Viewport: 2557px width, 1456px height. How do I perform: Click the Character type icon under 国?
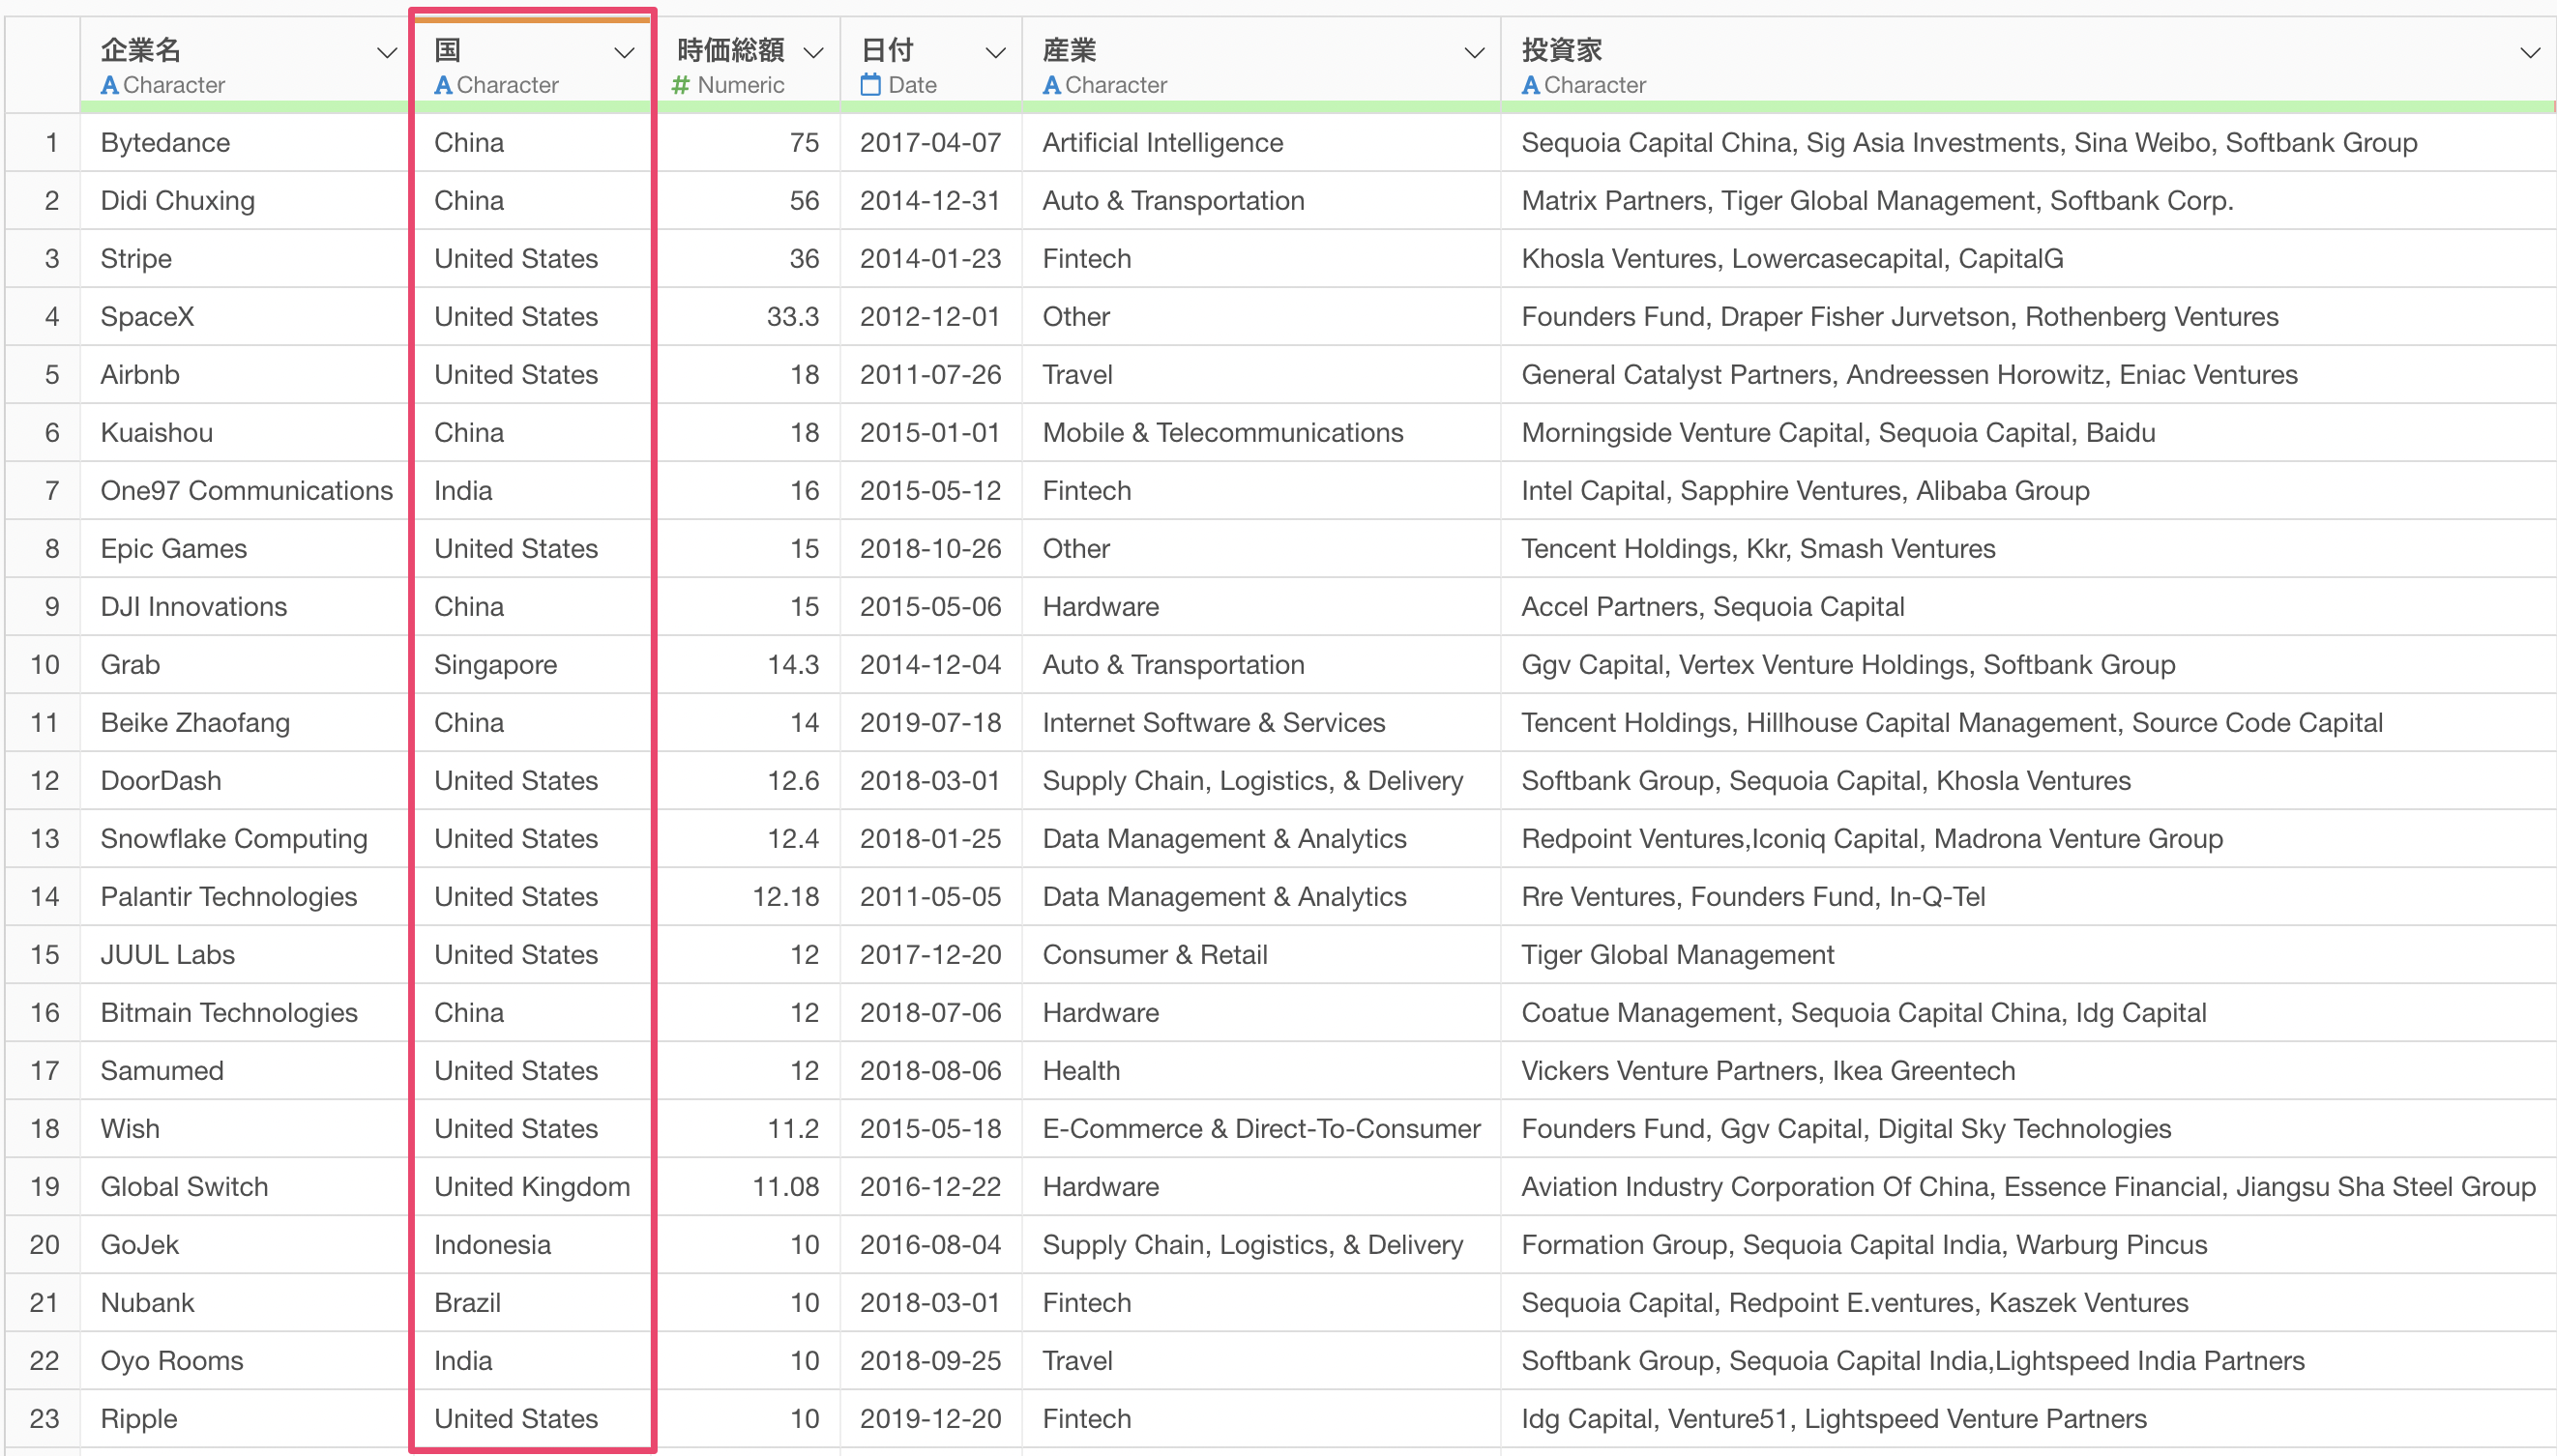[x=443, y=86]
